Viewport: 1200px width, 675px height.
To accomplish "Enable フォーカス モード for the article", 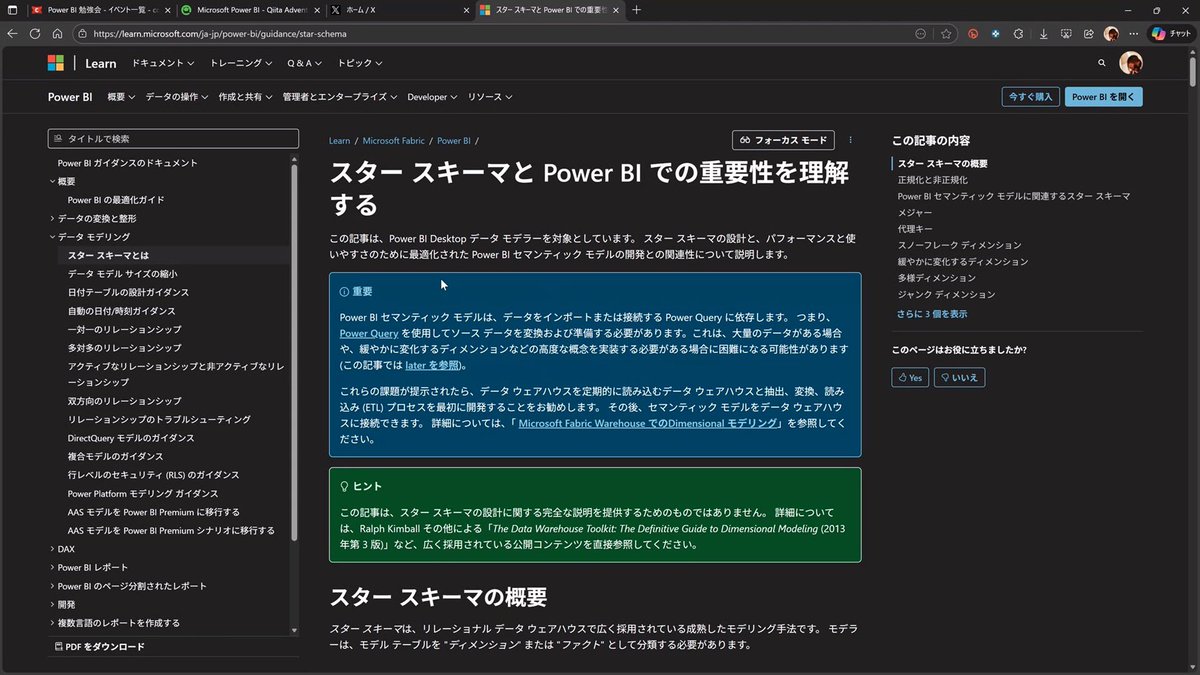I will coord(783,139).
